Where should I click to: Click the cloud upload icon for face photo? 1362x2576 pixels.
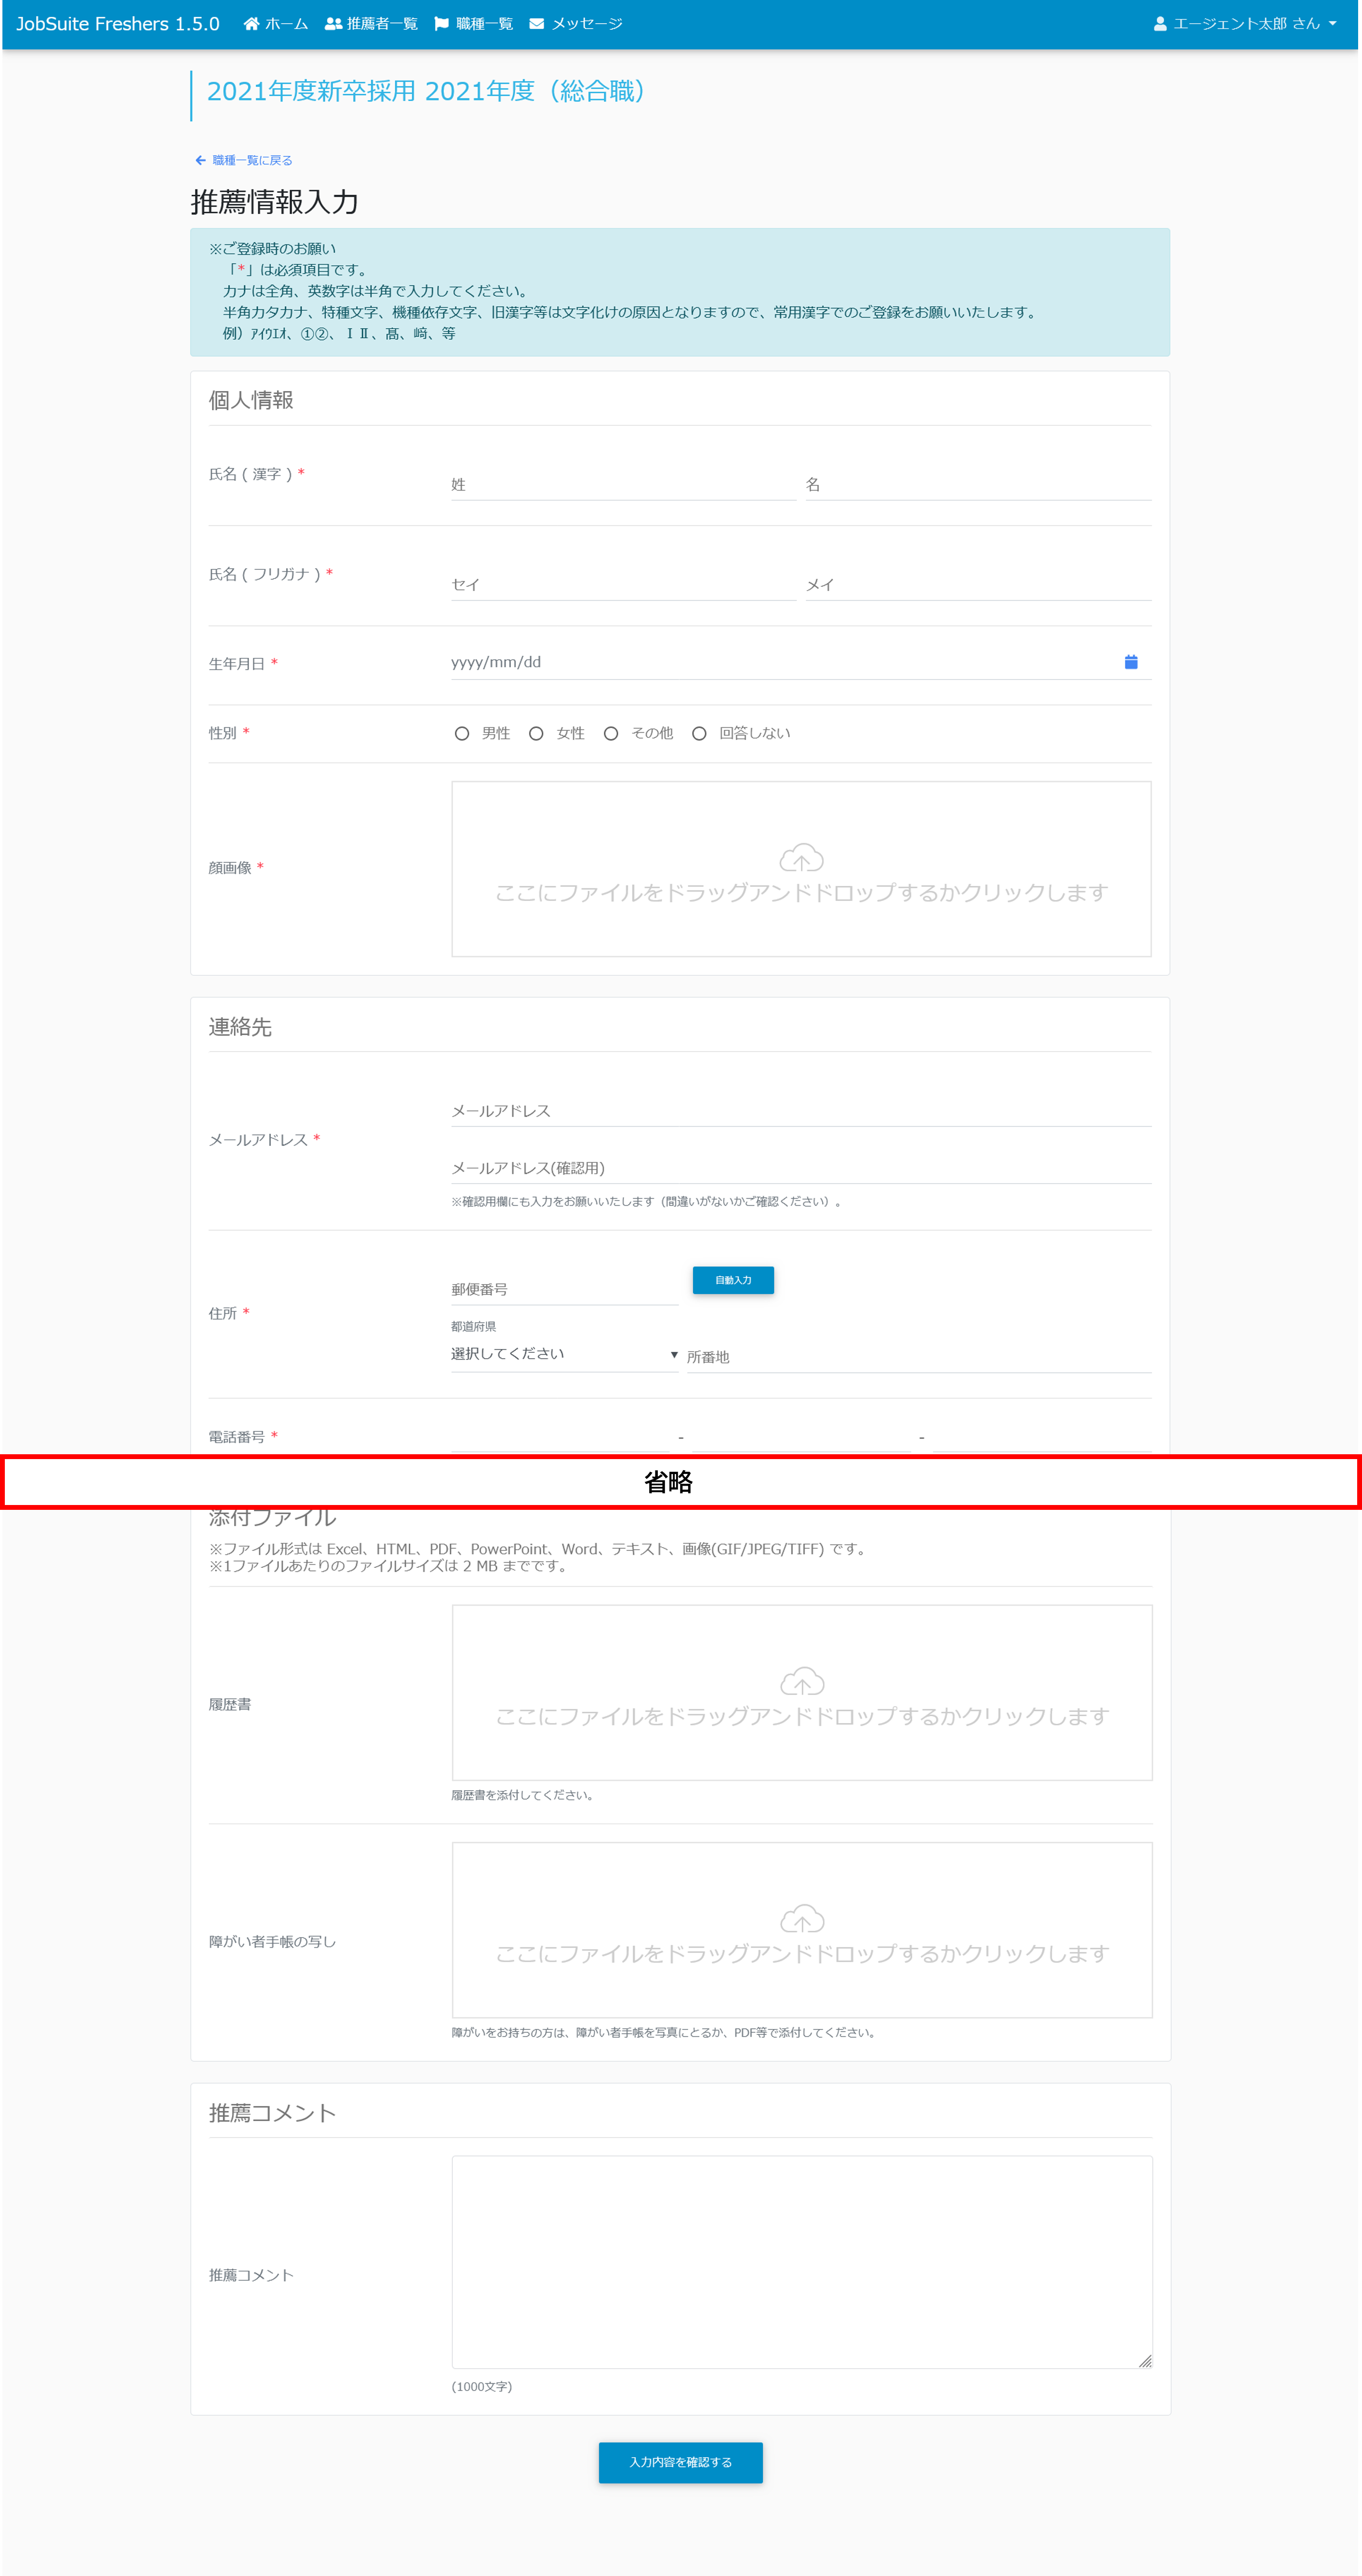(x=801, y=858)
